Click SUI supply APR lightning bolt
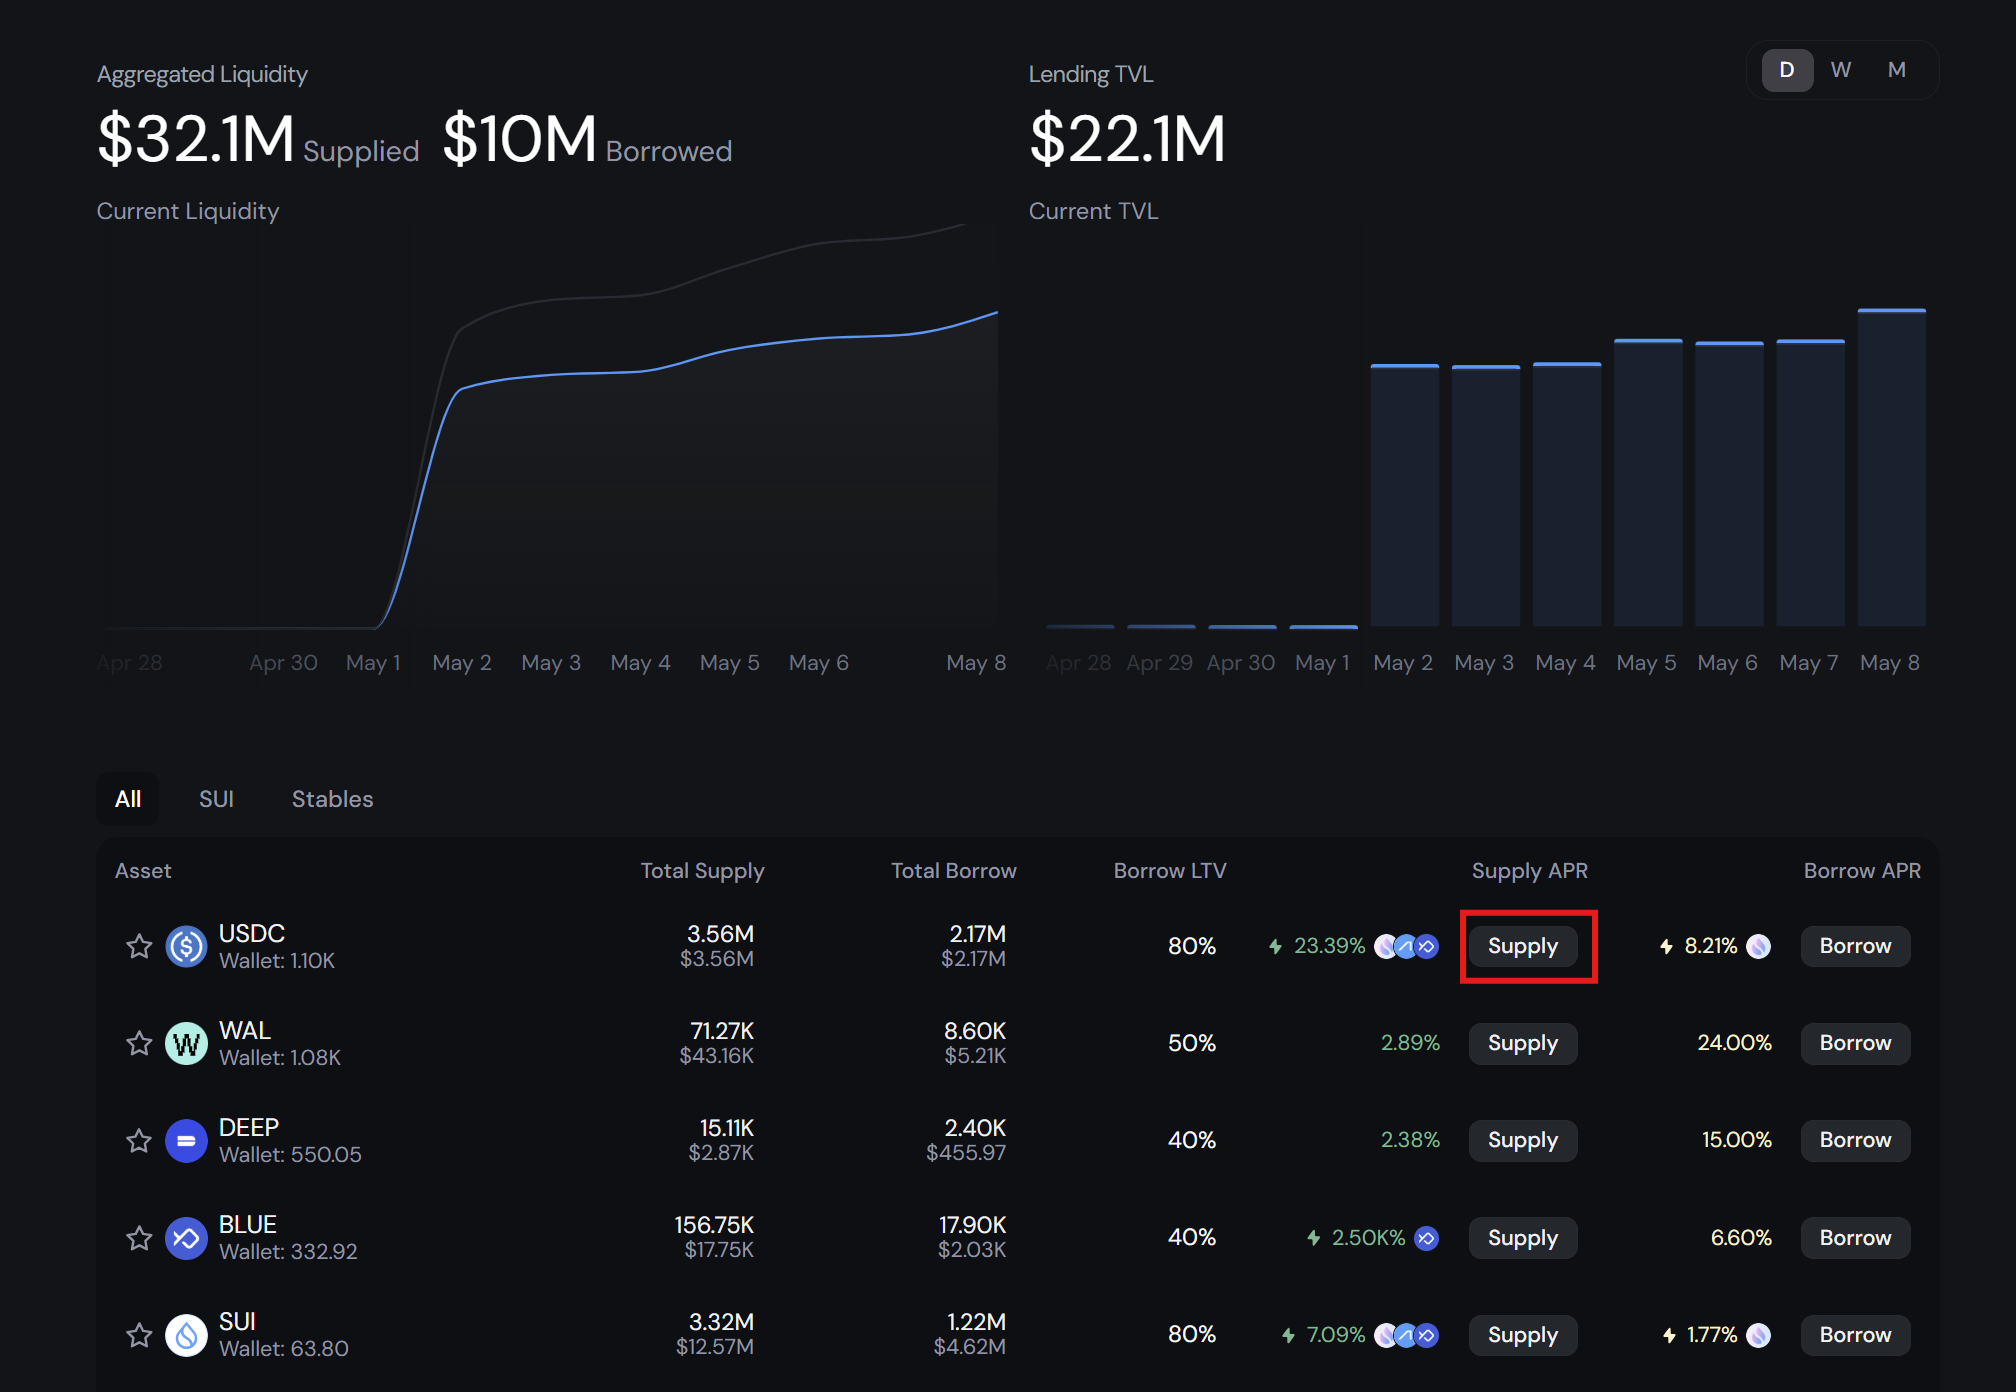Image resolution: width=2016 pixels, height=1392 pixels. [x=1289, y=1335]
